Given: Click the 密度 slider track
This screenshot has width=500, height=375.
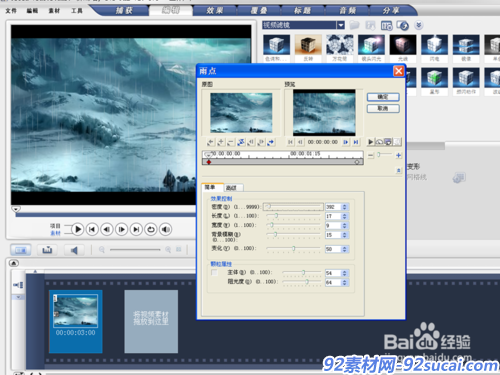Looking at the screenshot, I should 293,207.
